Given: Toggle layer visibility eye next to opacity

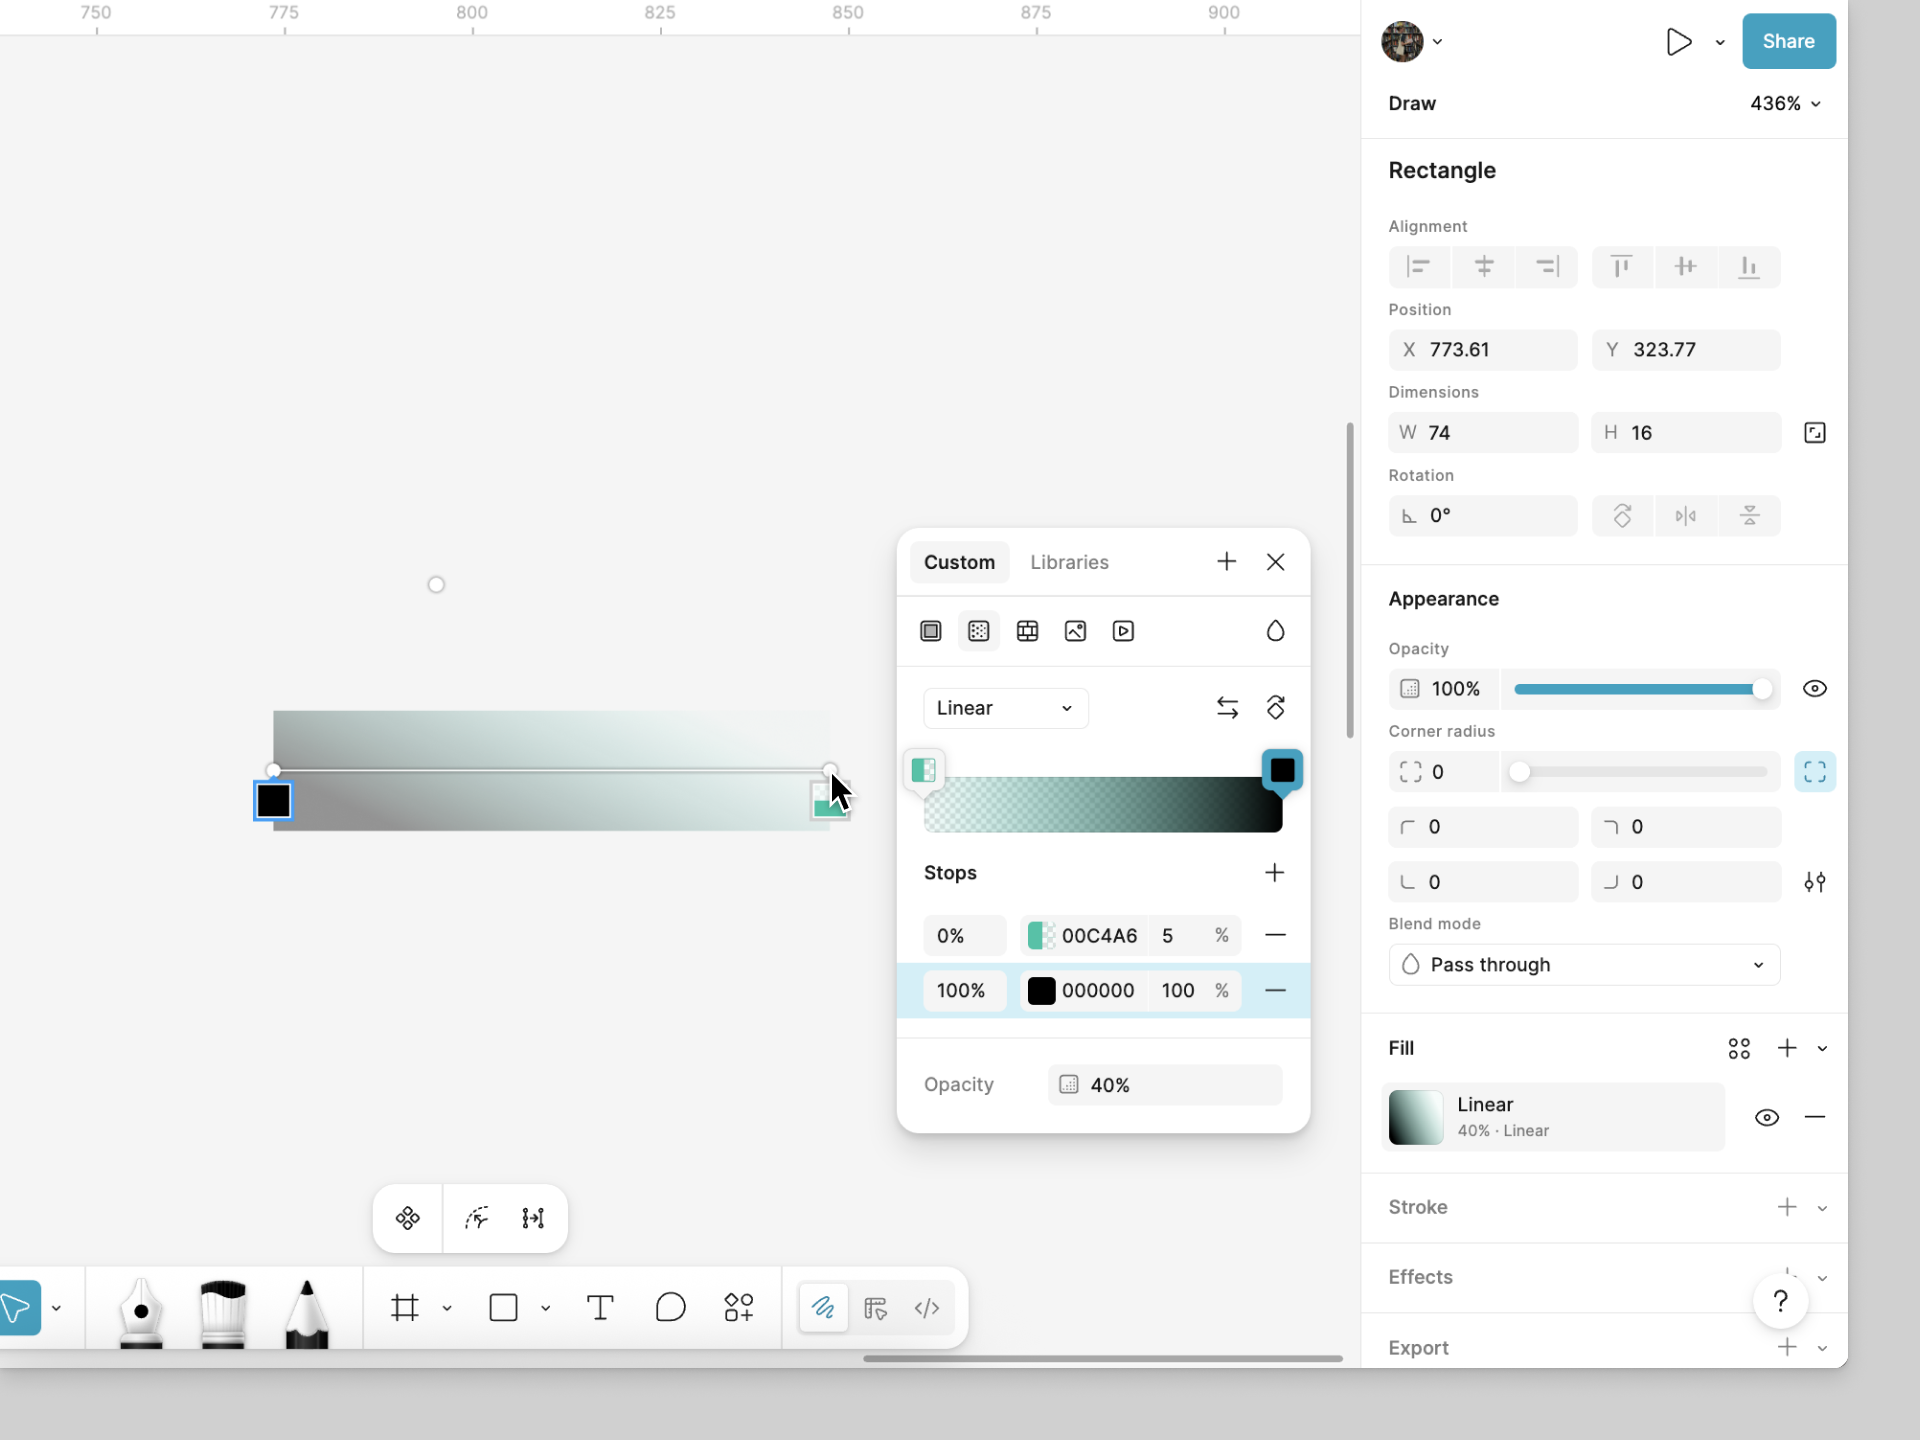Looking at the screenshot, I should click(1814, 689).
